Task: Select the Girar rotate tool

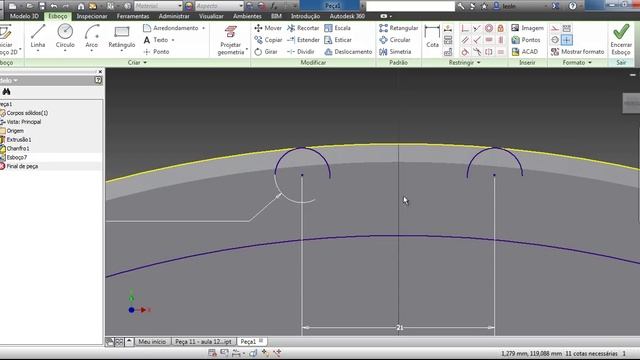Action: click(266, 51)
